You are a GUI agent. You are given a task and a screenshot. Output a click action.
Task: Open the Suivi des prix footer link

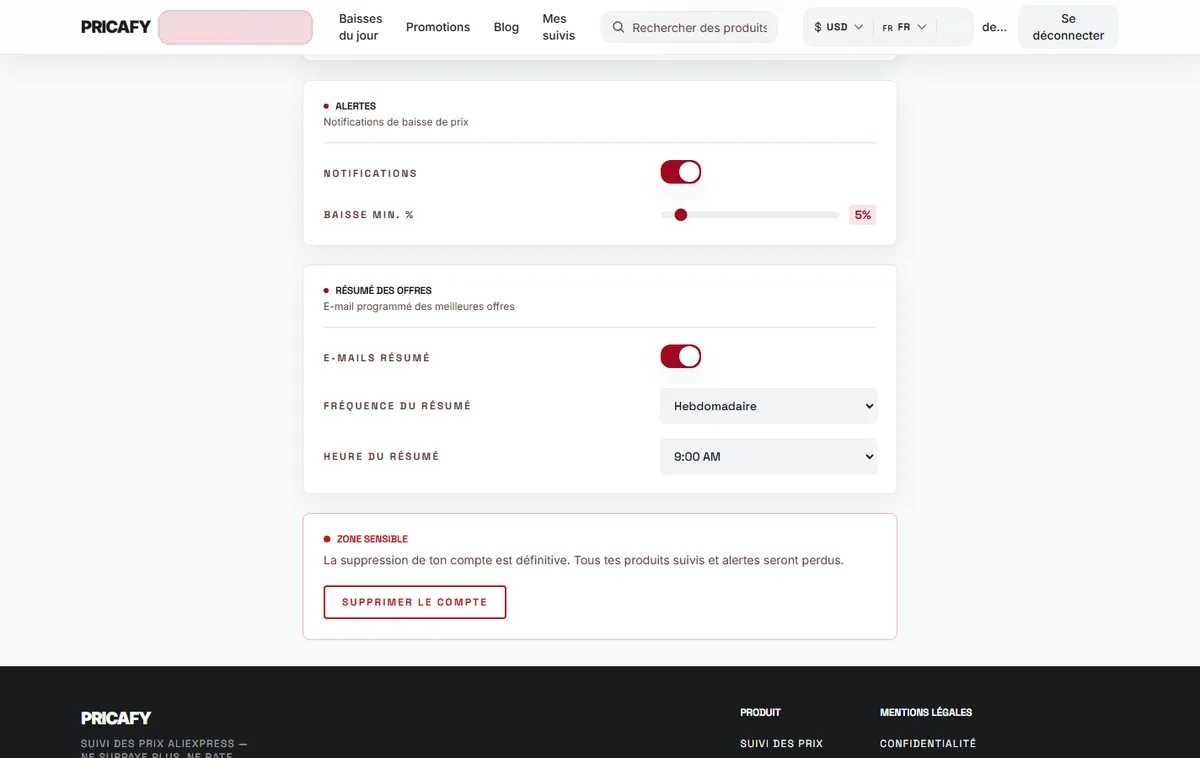coord(781,744)
